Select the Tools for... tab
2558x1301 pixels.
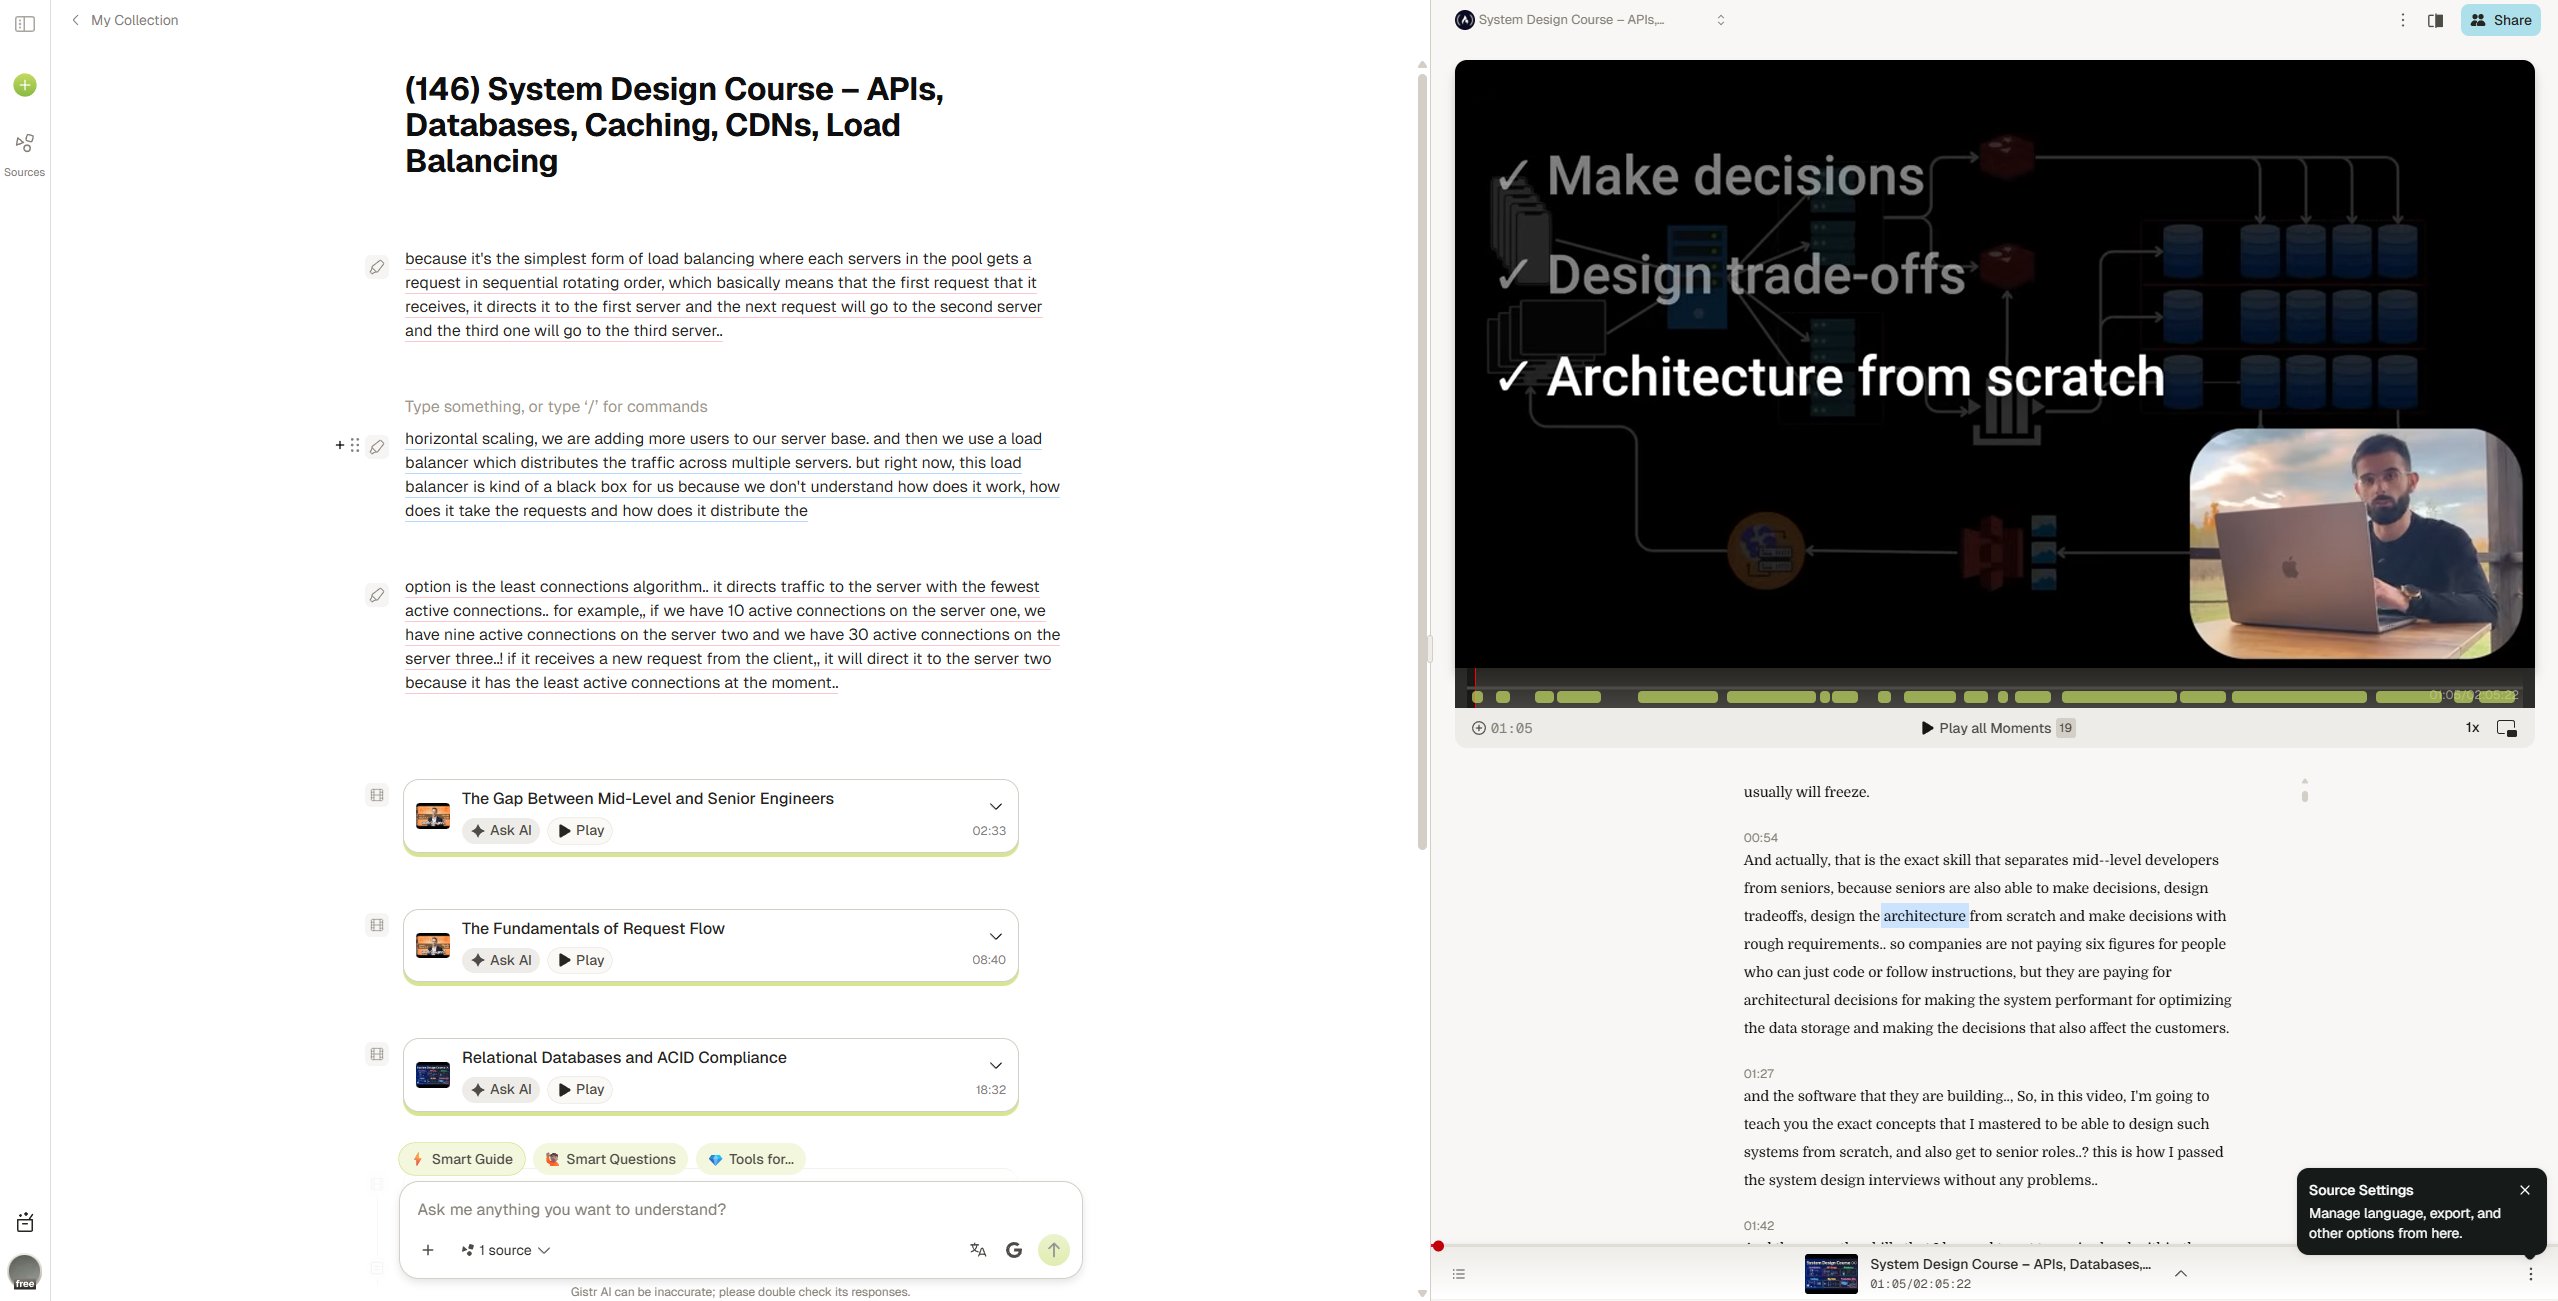coord(751,1159)
